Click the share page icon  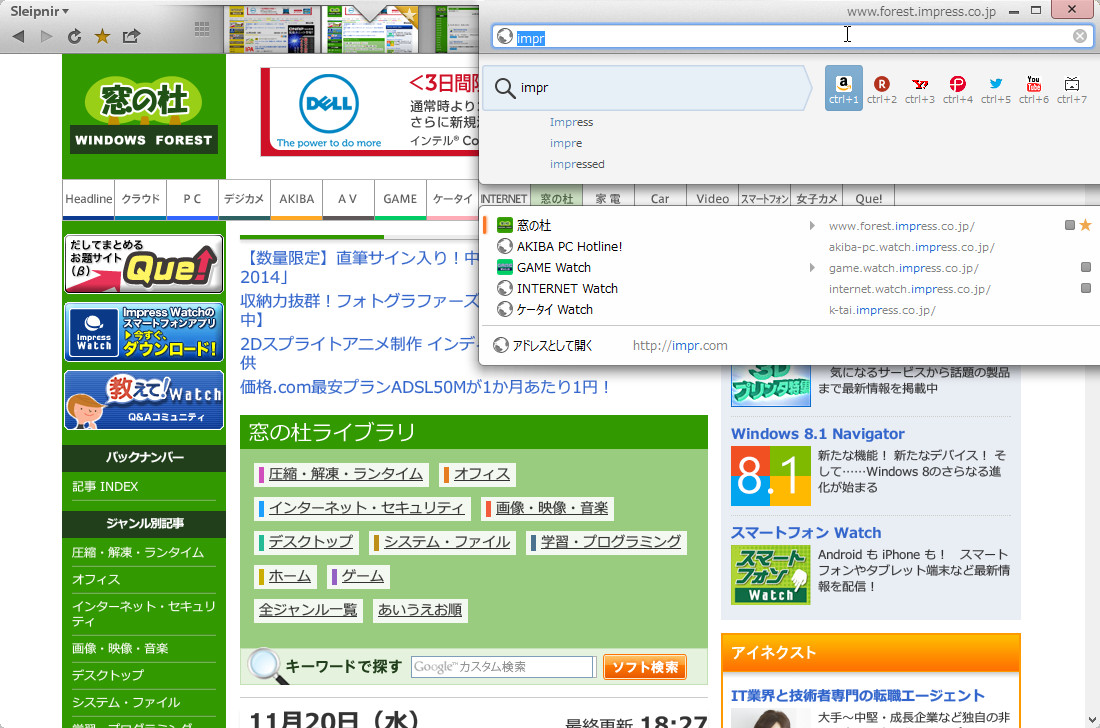(131, 35)
